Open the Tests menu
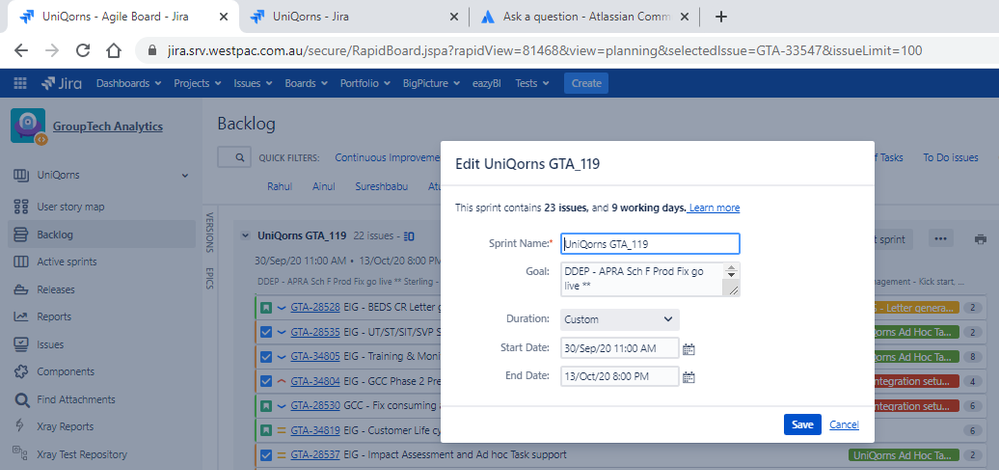 [x=531, y=83]
